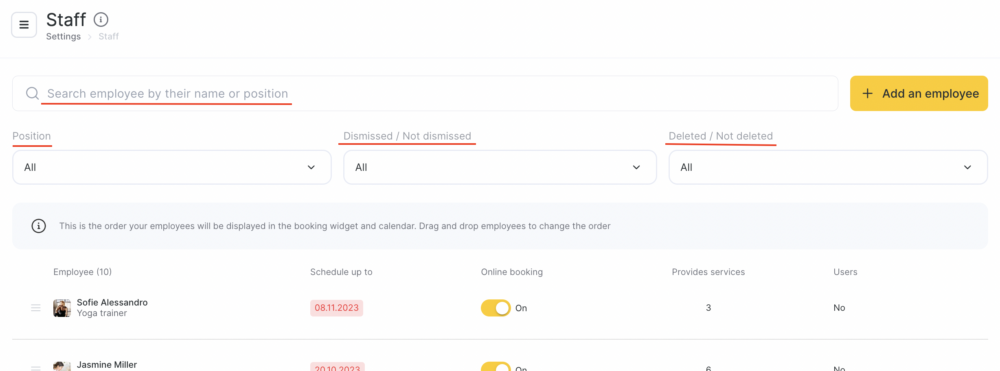Screen dimensions: 1000x371
Task: Click the info icon in the order notice banner
Action: pos(39,226)
